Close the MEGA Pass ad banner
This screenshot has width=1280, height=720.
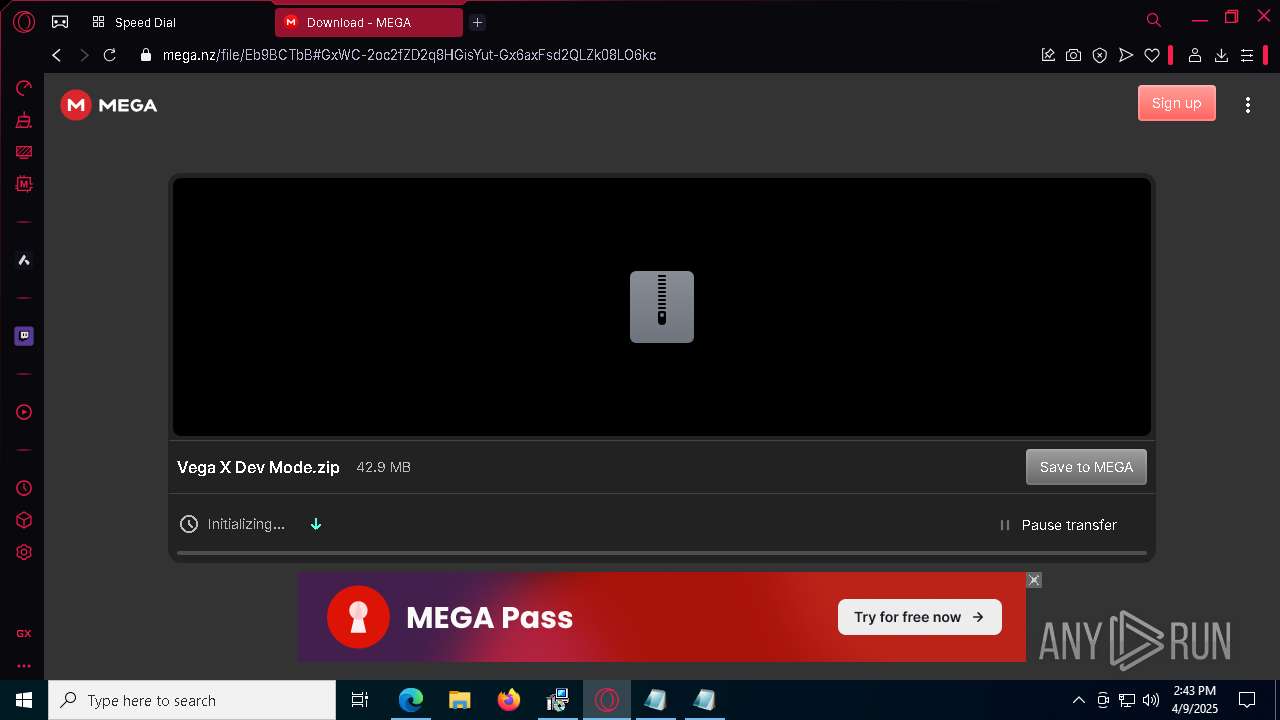coord(1034,580)
